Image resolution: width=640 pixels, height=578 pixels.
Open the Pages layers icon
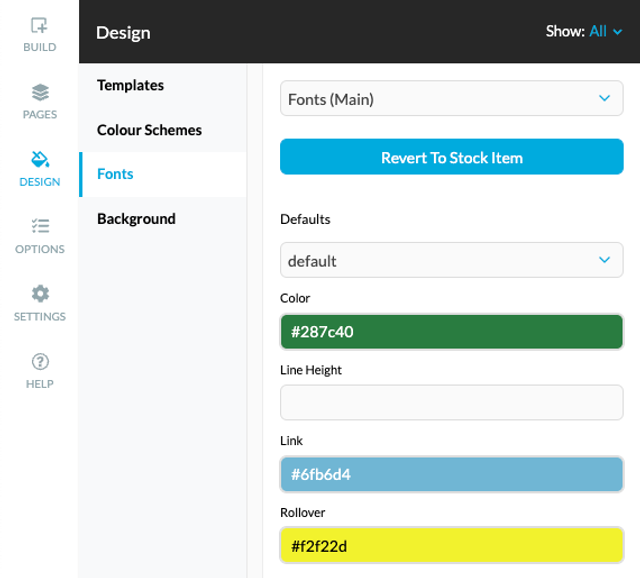pyautogui.click(x=40, y=92)
